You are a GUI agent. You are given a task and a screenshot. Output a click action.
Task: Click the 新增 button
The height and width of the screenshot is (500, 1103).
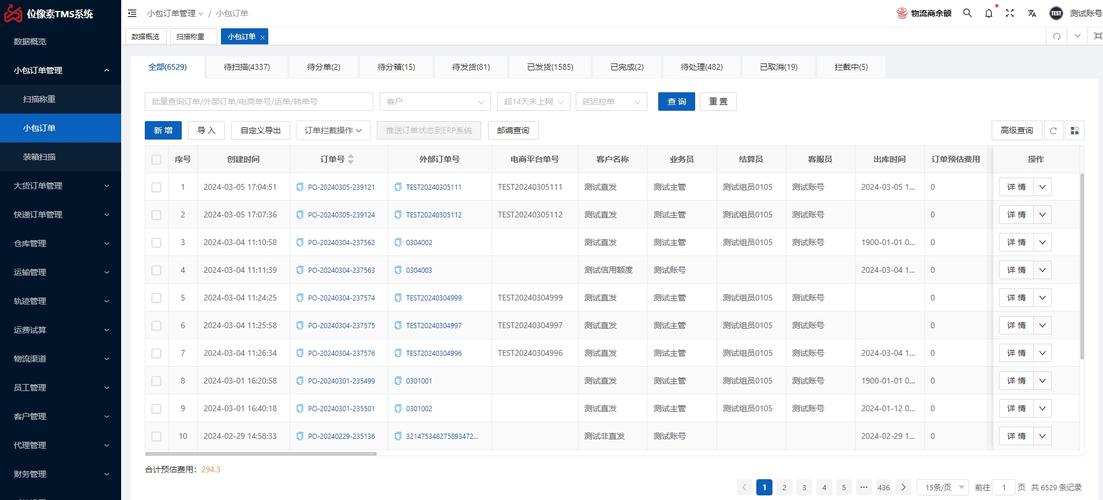[163, 130]
